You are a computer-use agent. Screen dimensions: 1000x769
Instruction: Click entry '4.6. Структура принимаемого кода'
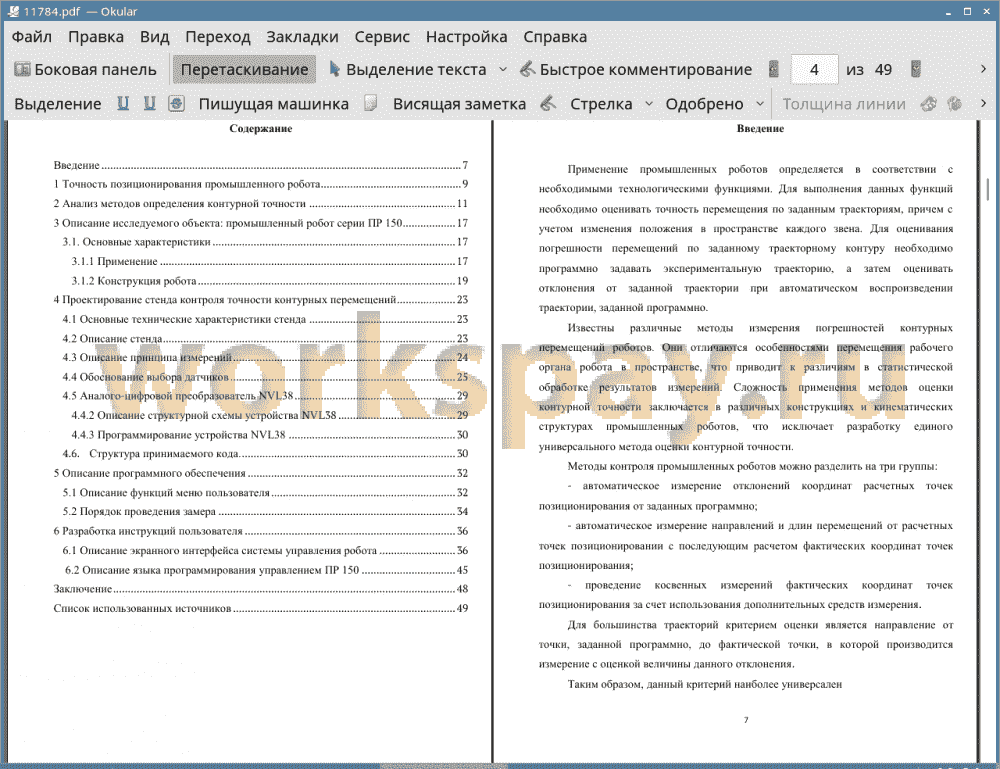tap(265, 453)
